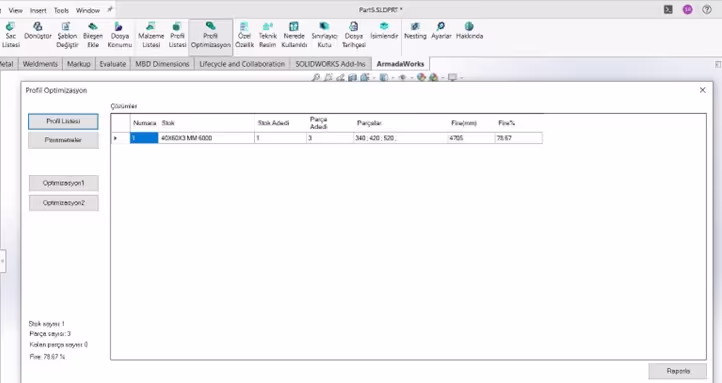The image size is (722, 383).
Task: Click the Fire(mm) cell 4705
Action: coord(471,138)
